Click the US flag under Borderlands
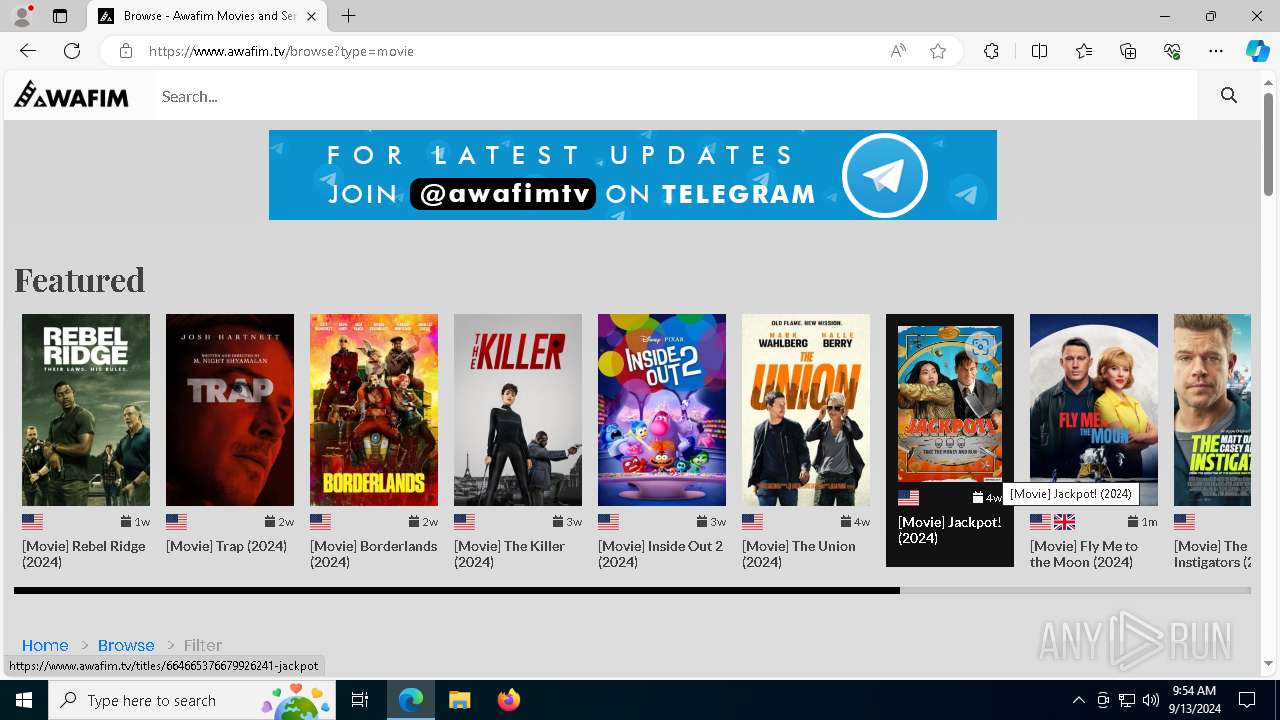Screen dimensions: 1280x720 (321, 521)
